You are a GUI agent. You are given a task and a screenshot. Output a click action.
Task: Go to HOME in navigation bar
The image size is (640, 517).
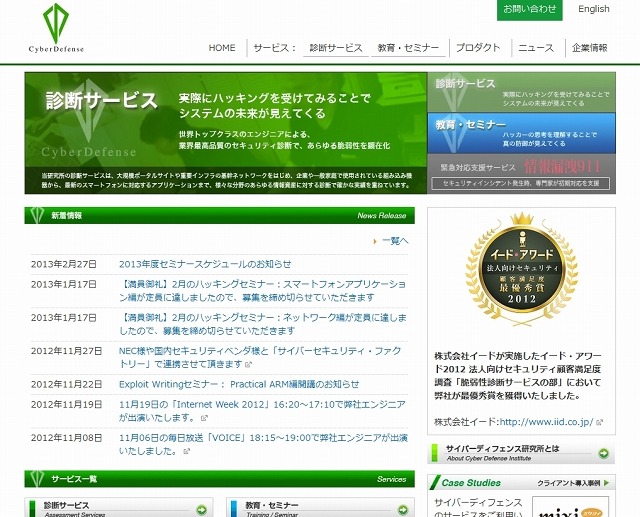pos(222,48)
